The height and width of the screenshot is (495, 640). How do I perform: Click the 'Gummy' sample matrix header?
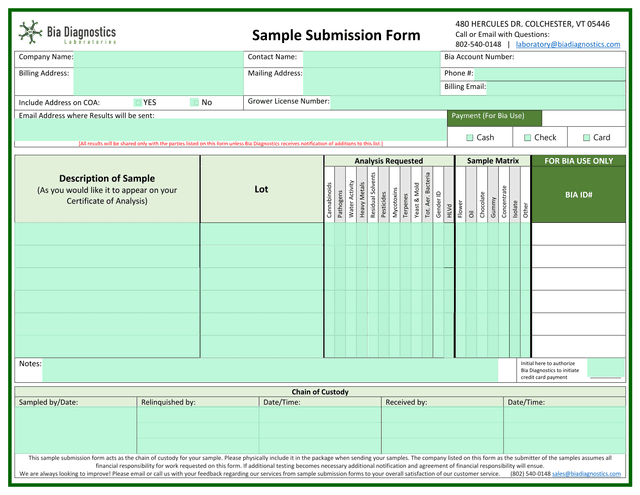click(x=493, y=194)
